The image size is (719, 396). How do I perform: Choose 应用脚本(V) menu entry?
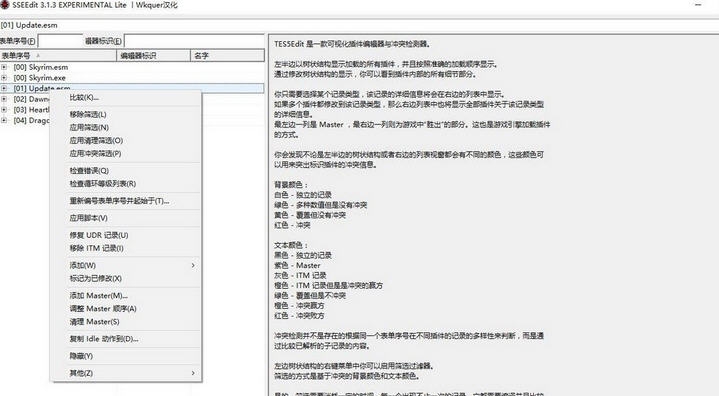88,218
